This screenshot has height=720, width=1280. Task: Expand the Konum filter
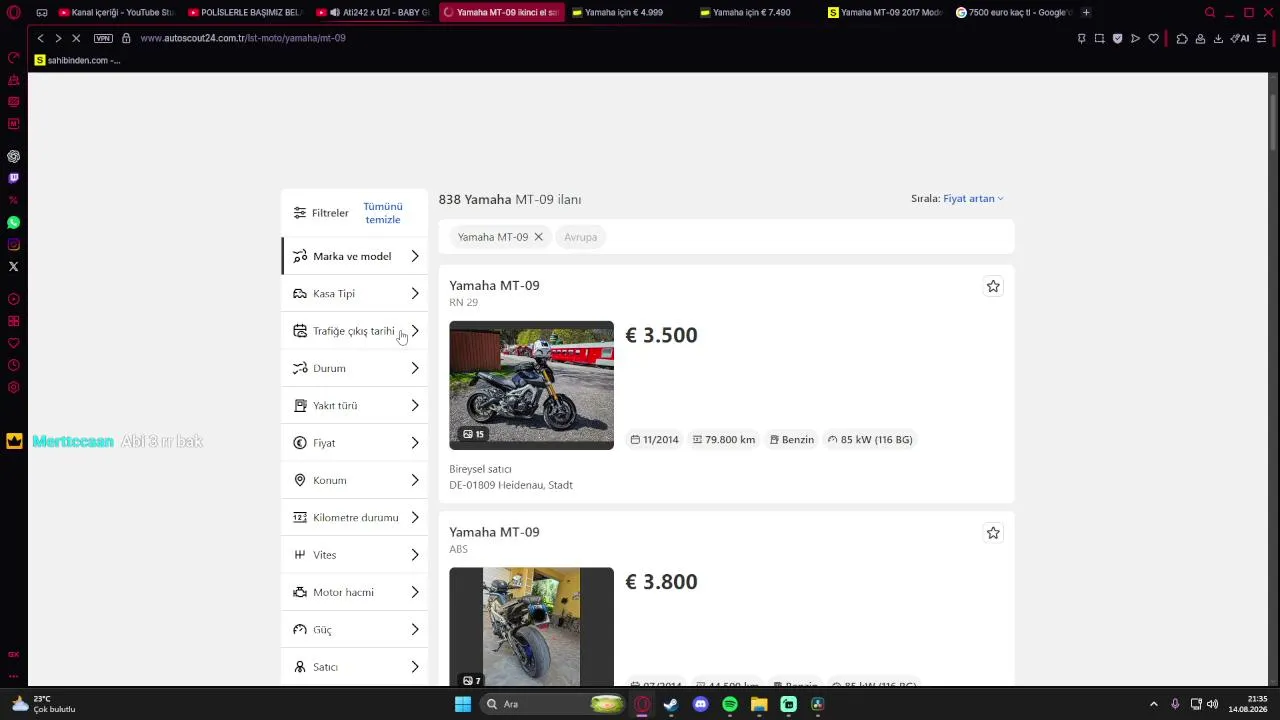pyautogui.click(x=355, y=480)
